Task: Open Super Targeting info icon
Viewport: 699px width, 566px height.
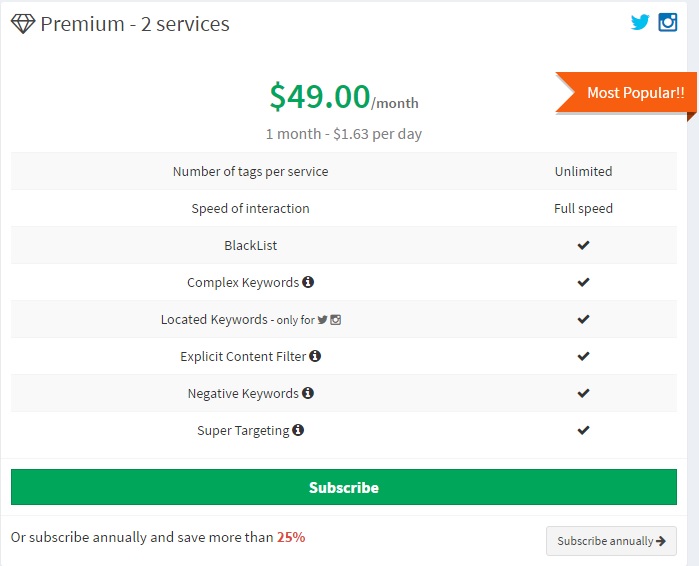Action: point(298,430)
